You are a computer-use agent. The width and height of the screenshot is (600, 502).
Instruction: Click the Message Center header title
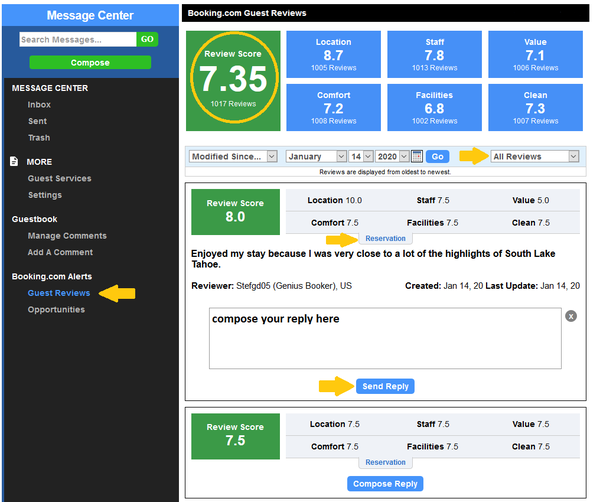pos(90,15)
